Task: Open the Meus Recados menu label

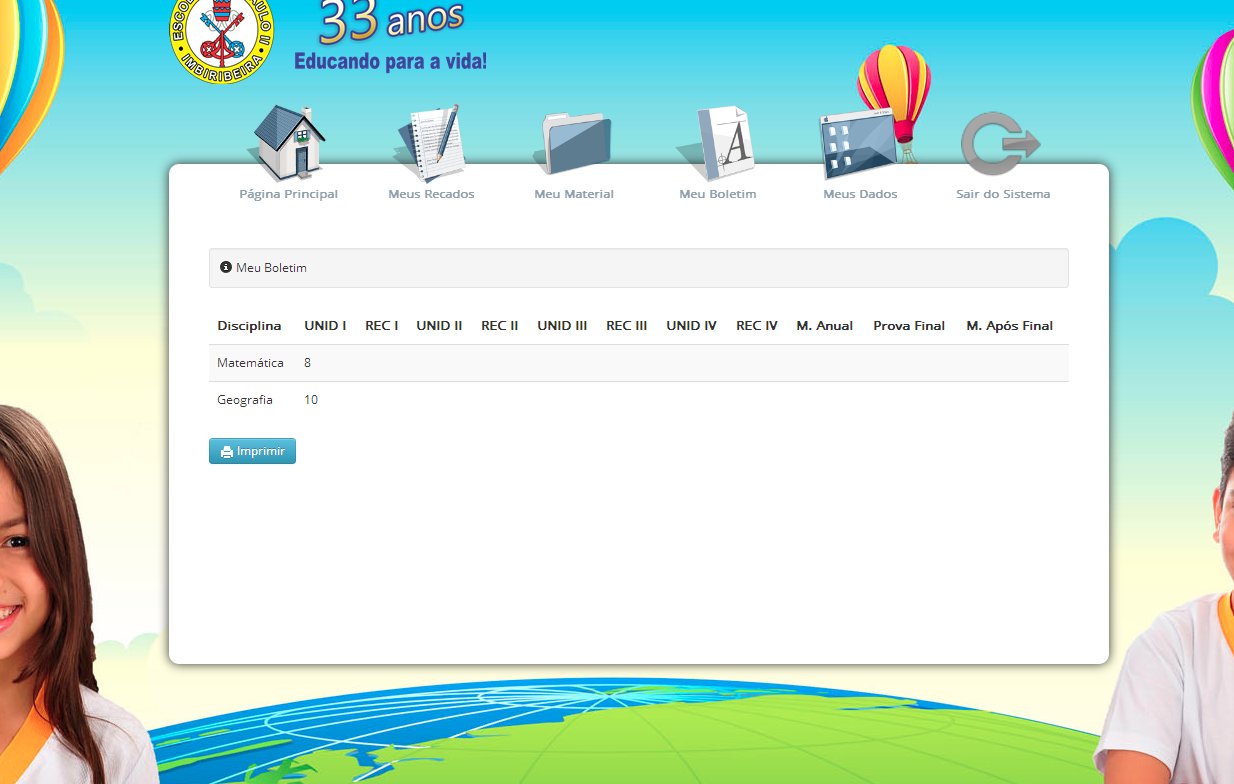Action: pyautogui.click(x=431, y=194)
